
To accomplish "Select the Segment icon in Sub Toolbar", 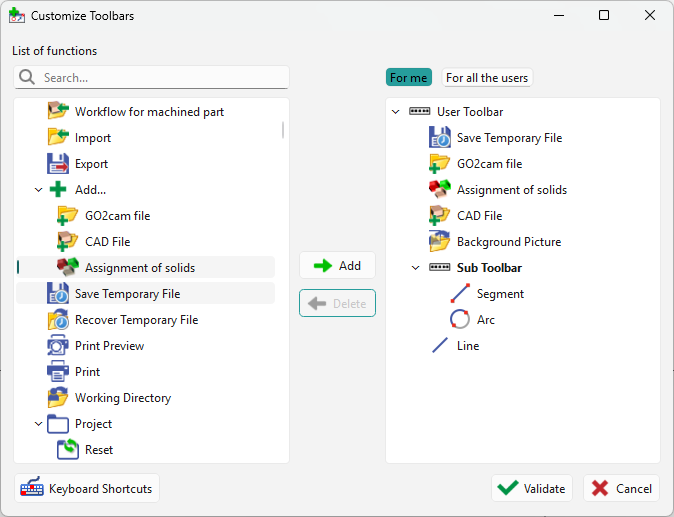I will click(460, 294).
